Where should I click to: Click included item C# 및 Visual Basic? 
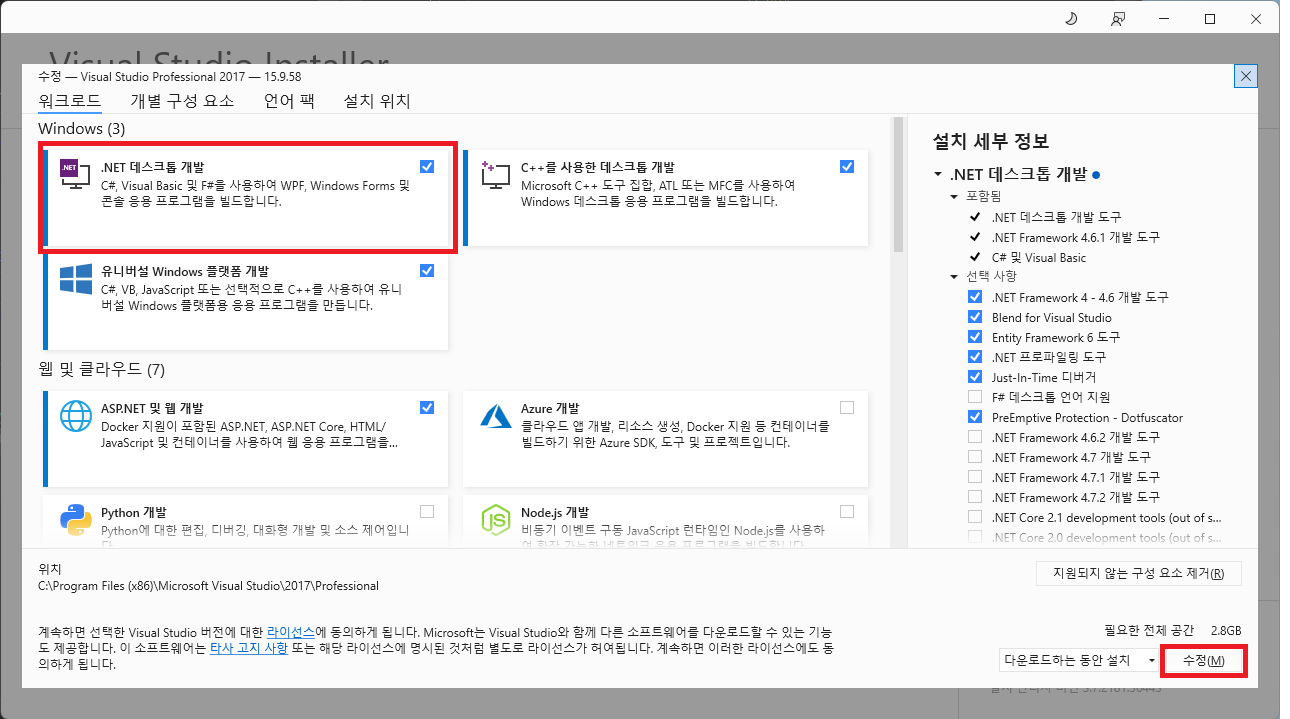point(1039,257)
